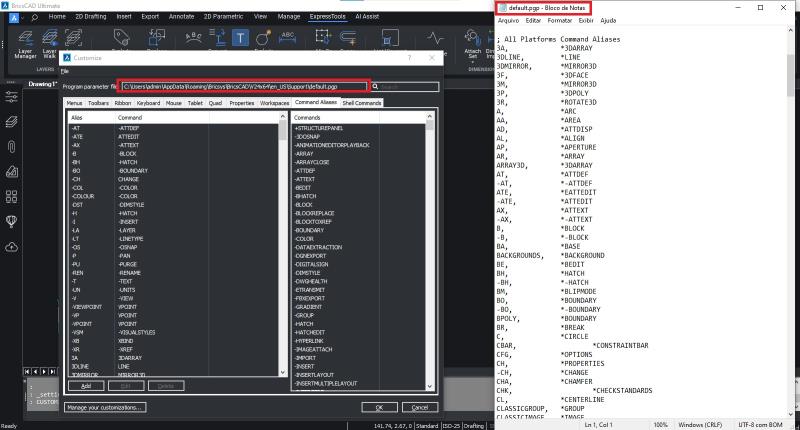The image size is (800, 430).
Task: Open the File menu in Customize dialog
Action: tap(65, 71)
